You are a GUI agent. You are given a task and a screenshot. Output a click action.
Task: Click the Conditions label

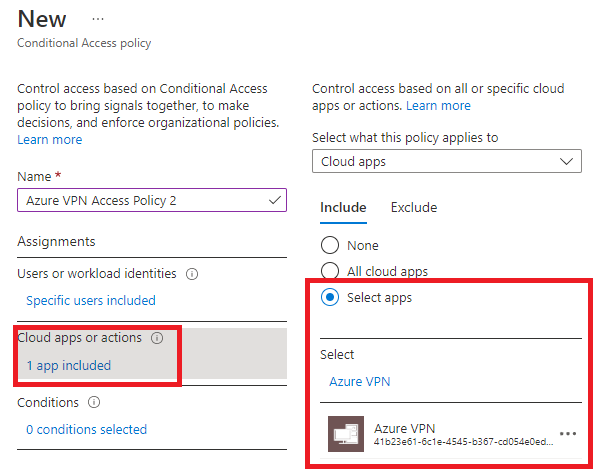pos(48,403)
